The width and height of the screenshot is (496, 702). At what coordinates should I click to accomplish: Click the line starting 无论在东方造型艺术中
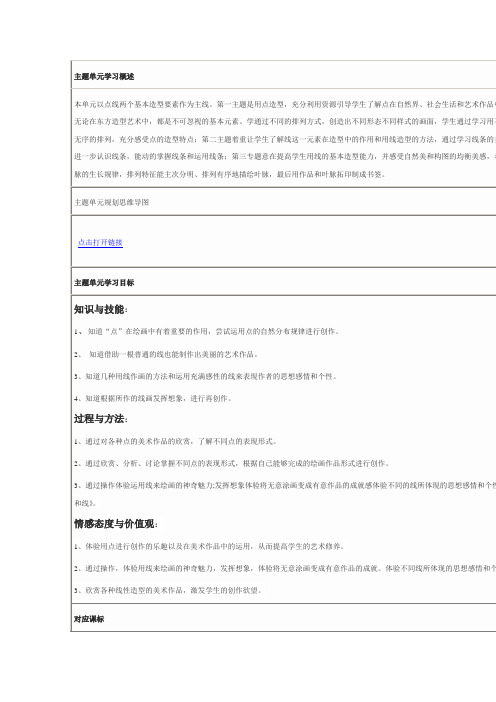[285, 121]
